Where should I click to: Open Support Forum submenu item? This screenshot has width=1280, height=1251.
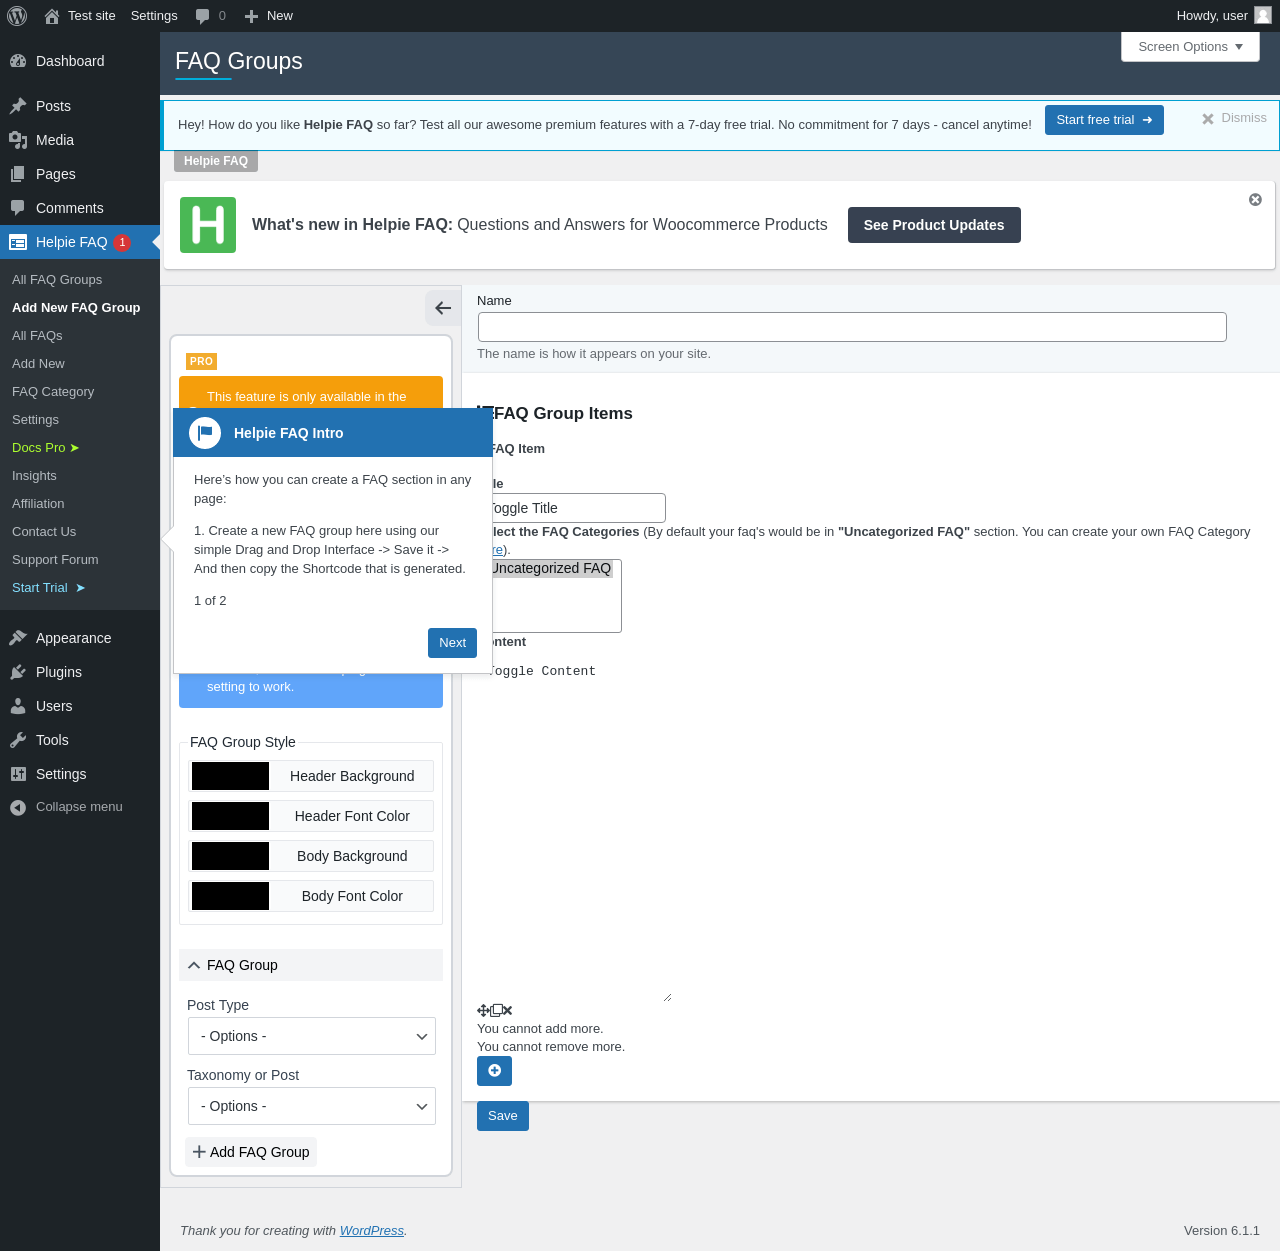point(55,560)
